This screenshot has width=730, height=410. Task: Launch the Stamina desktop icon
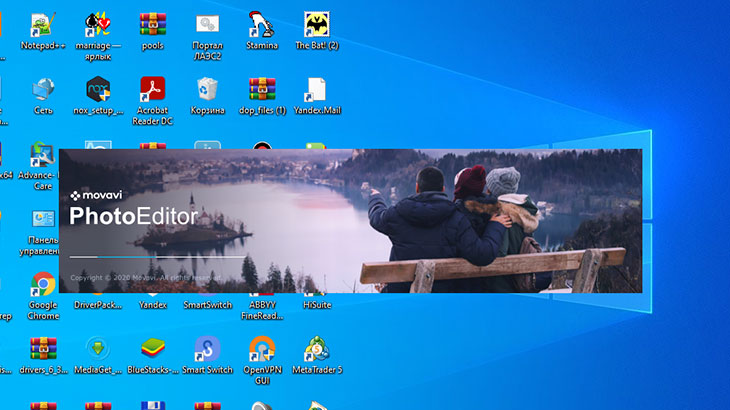(x=262, y=24)
